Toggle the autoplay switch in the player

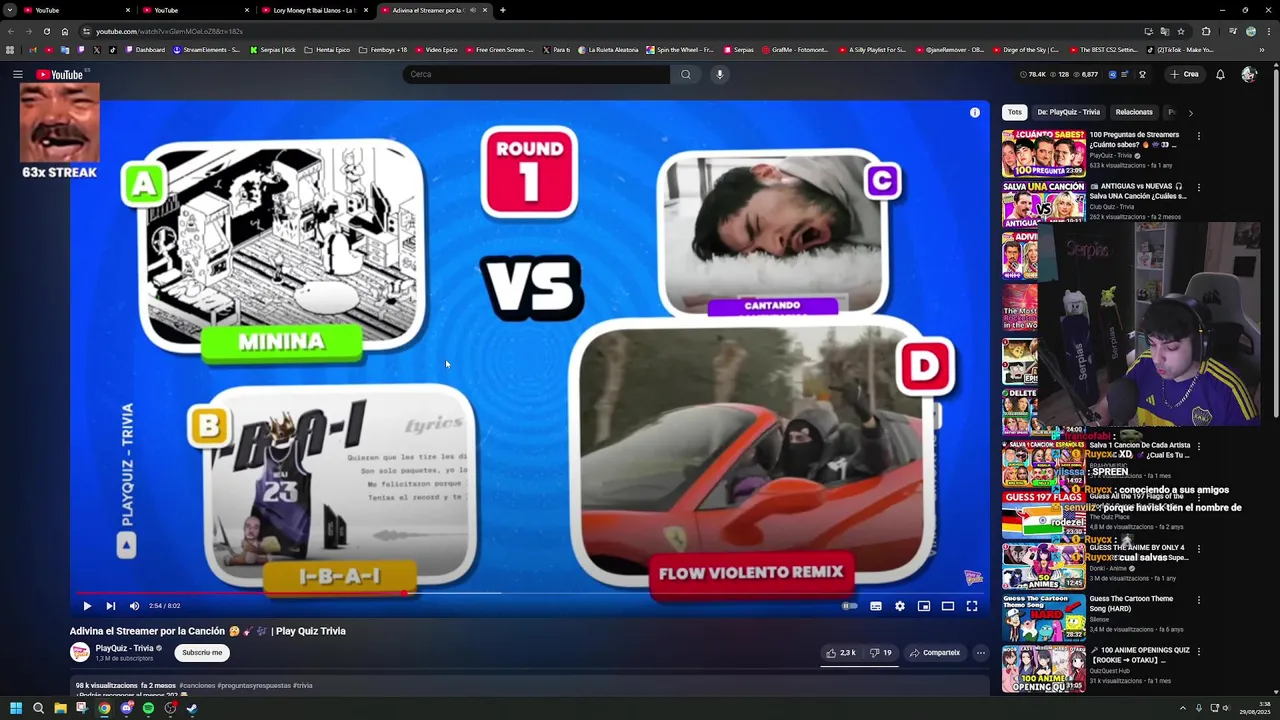click(850, 606)
